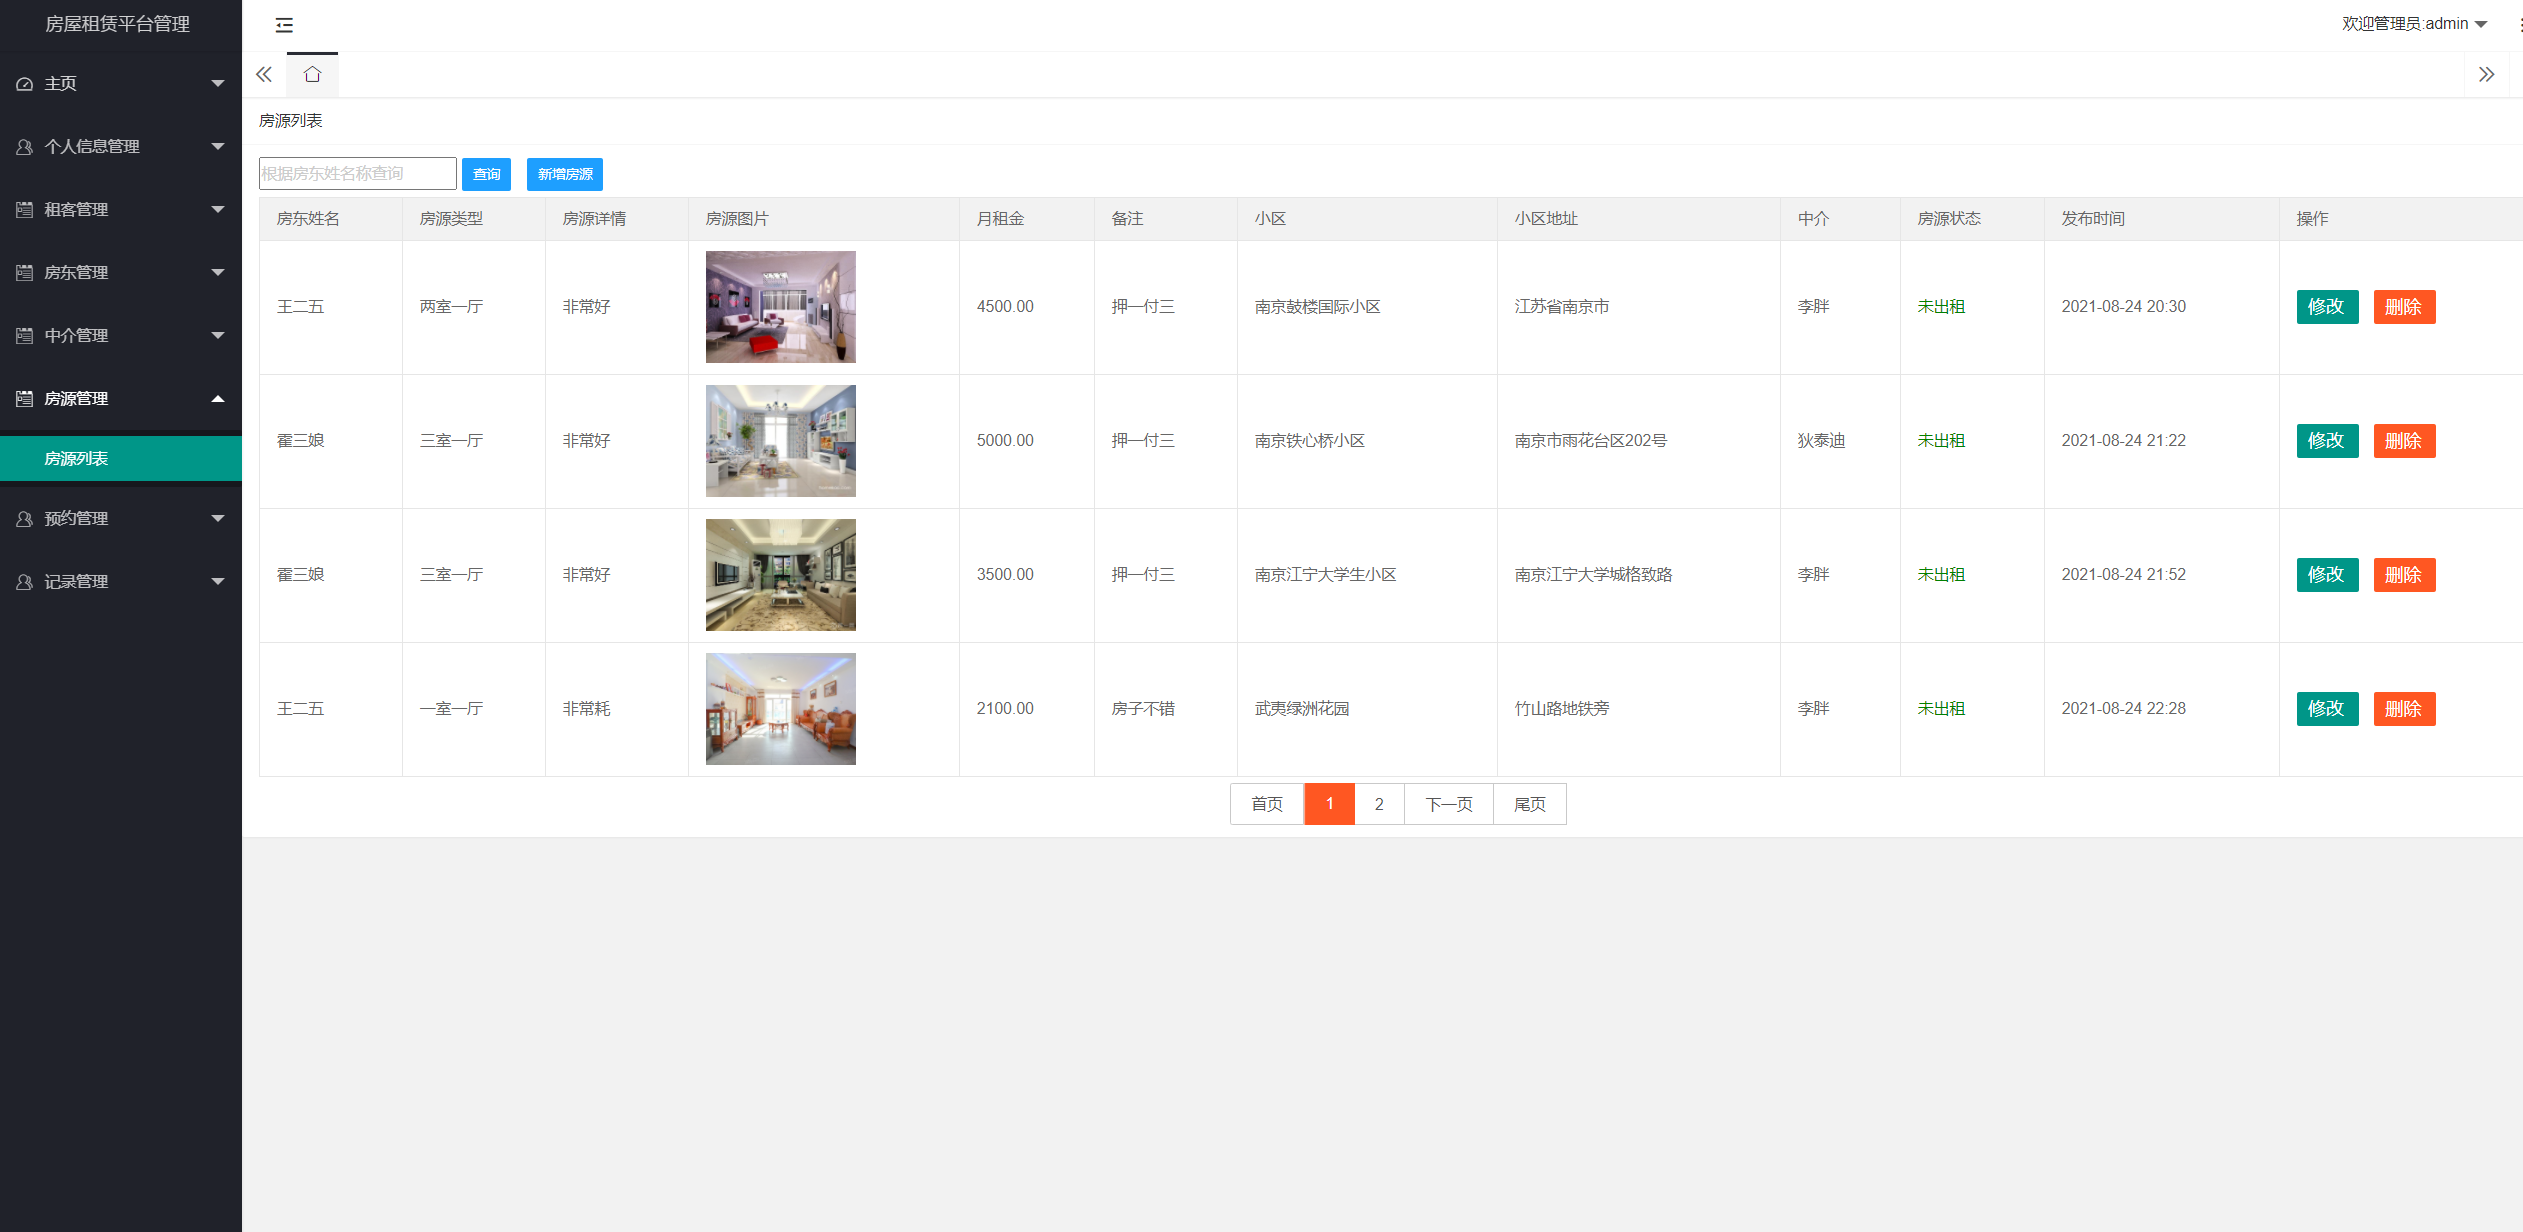Open the 租客管理 menu item
Image resolution: width=2523 pixels, height=1232 pixels.
pos(120,209)
